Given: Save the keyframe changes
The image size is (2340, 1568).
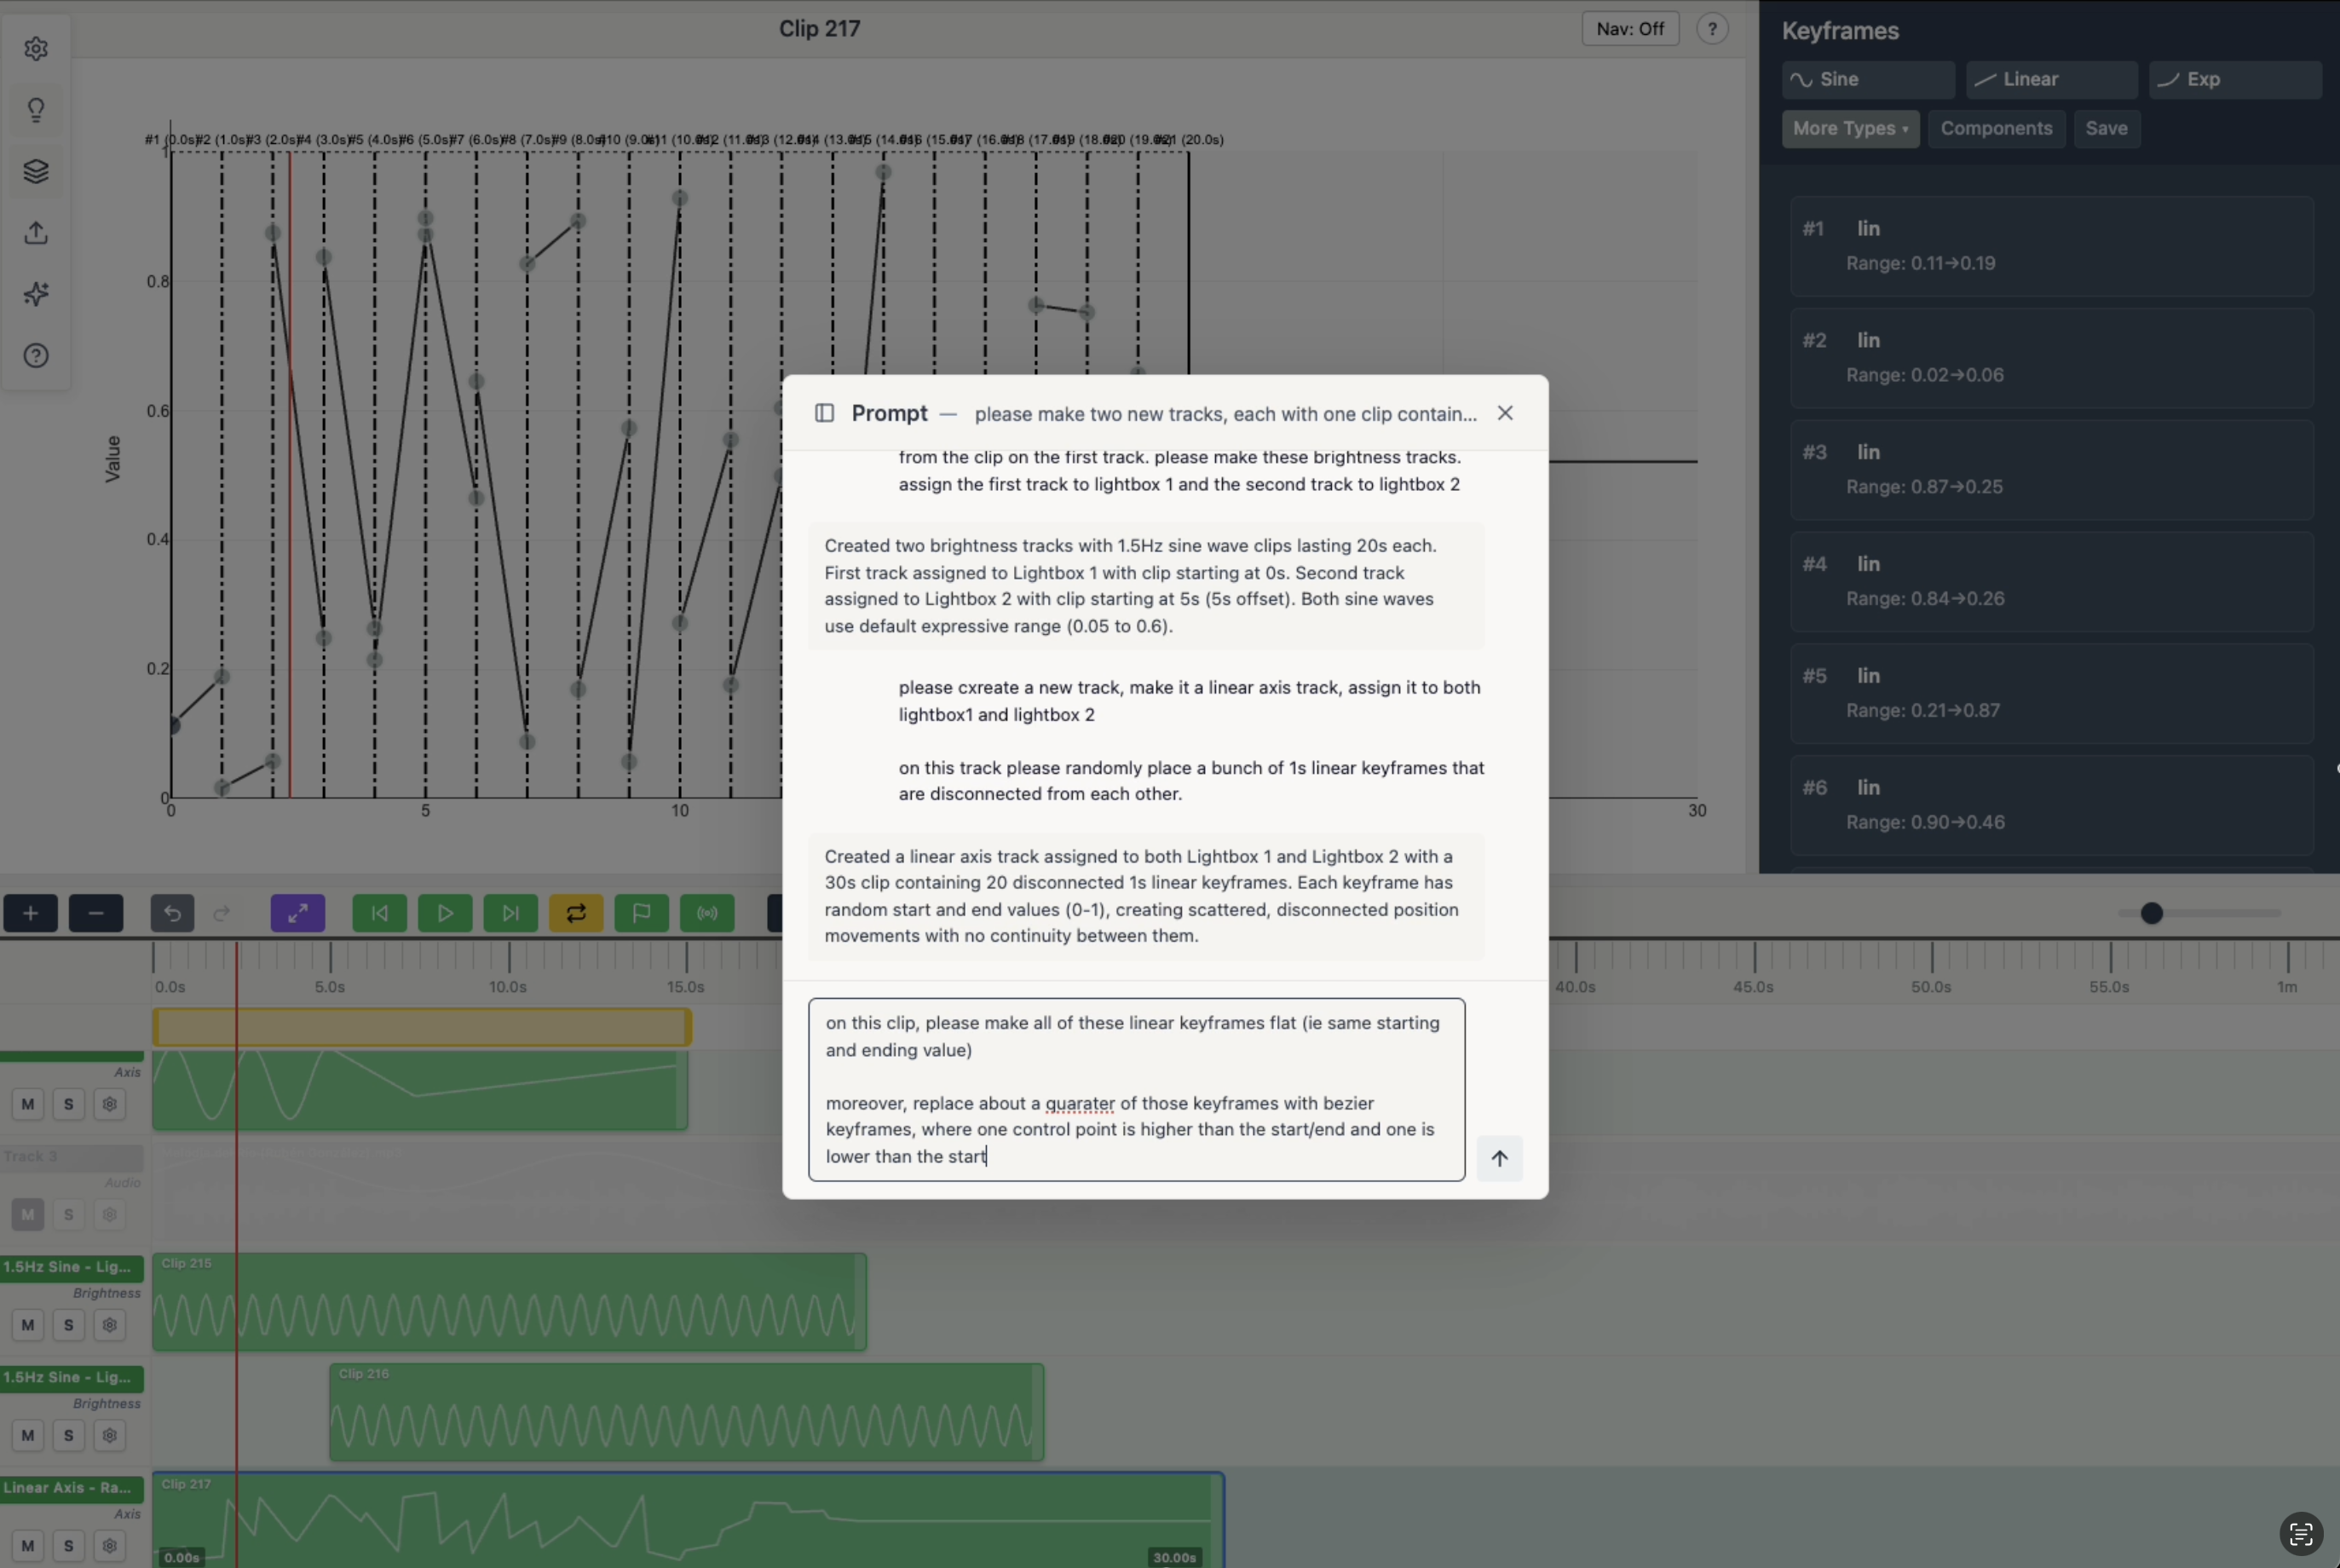Looking at the screenshot, I should click(2106, 128).
